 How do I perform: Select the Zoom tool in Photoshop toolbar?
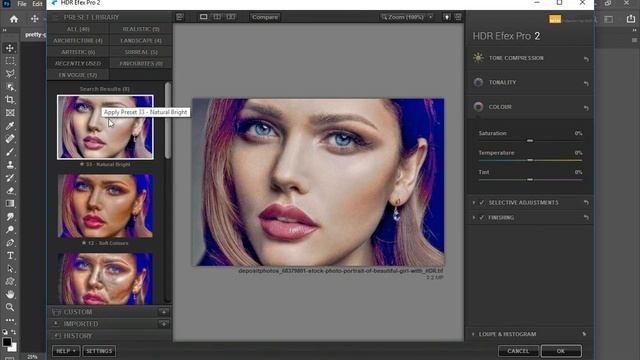pos(10,307)
